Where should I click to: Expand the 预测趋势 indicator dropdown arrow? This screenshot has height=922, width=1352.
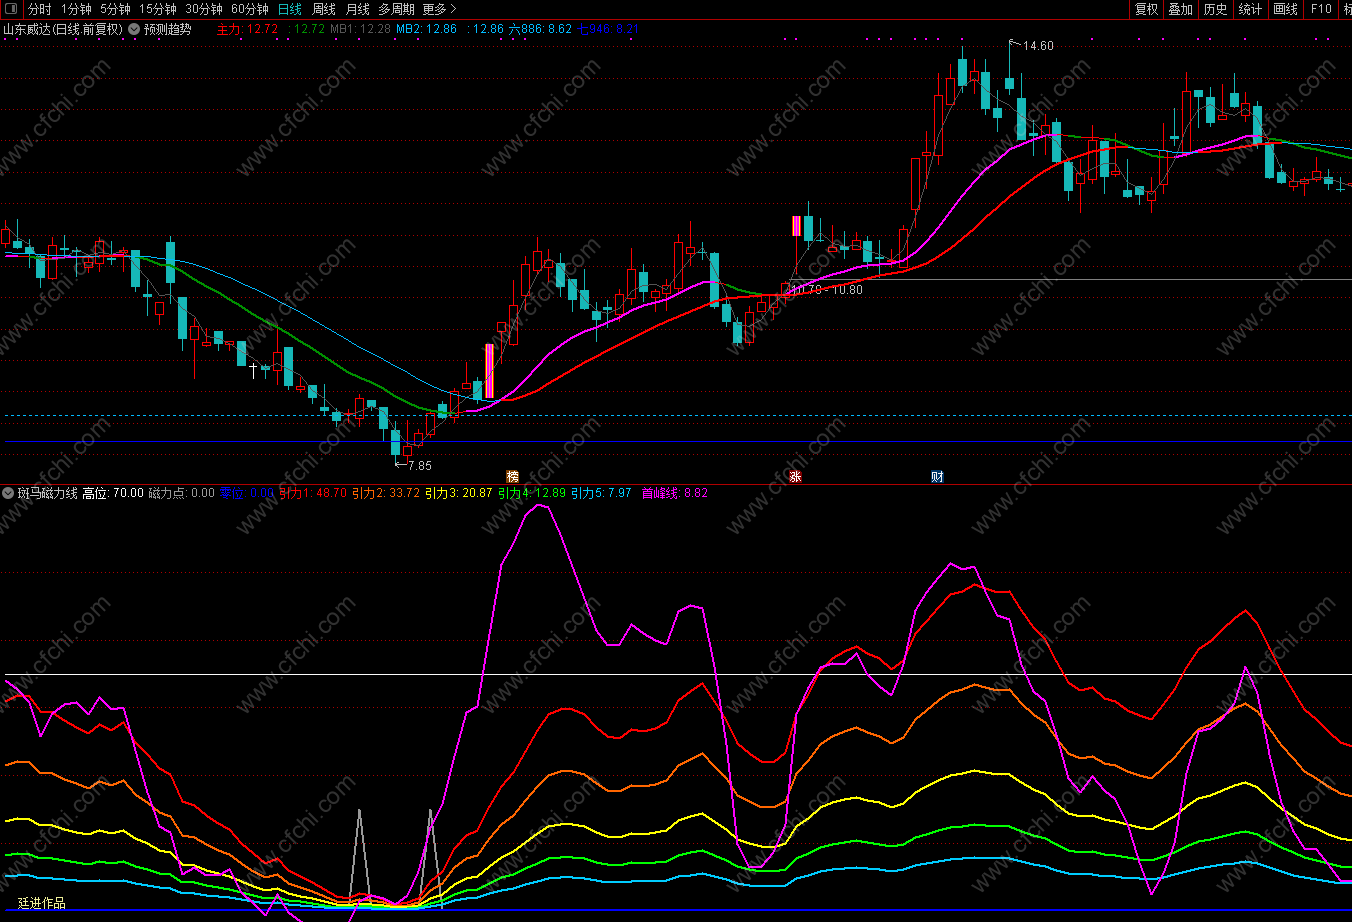pos(134,29)
